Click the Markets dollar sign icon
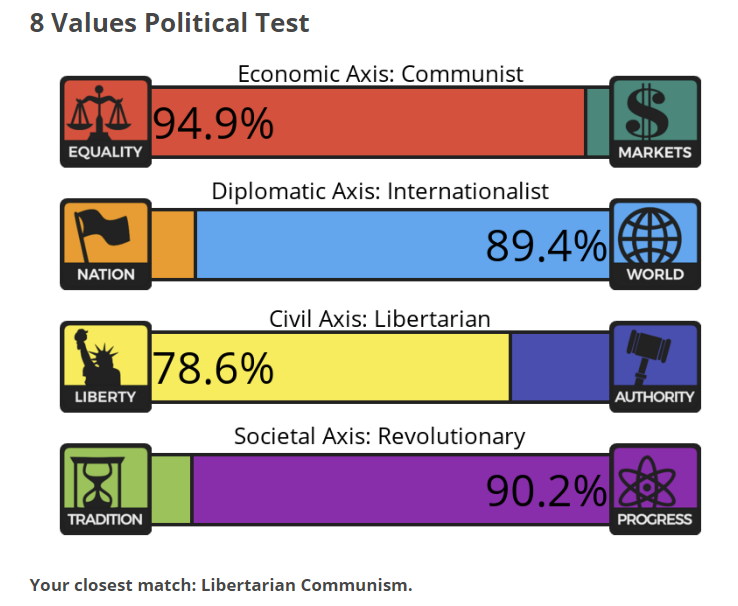Image resolution: width=738 pixels, height=606 pixels. (654, 113)
